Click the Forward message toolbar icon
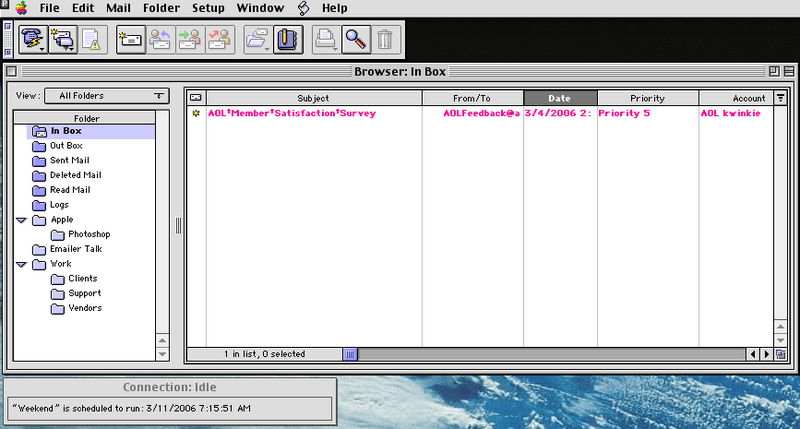 [190, 39]
